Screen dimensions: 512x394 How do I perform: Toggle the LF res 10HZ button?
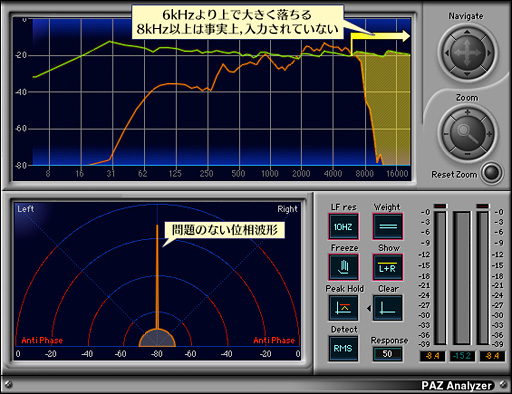tap(343, 227)
